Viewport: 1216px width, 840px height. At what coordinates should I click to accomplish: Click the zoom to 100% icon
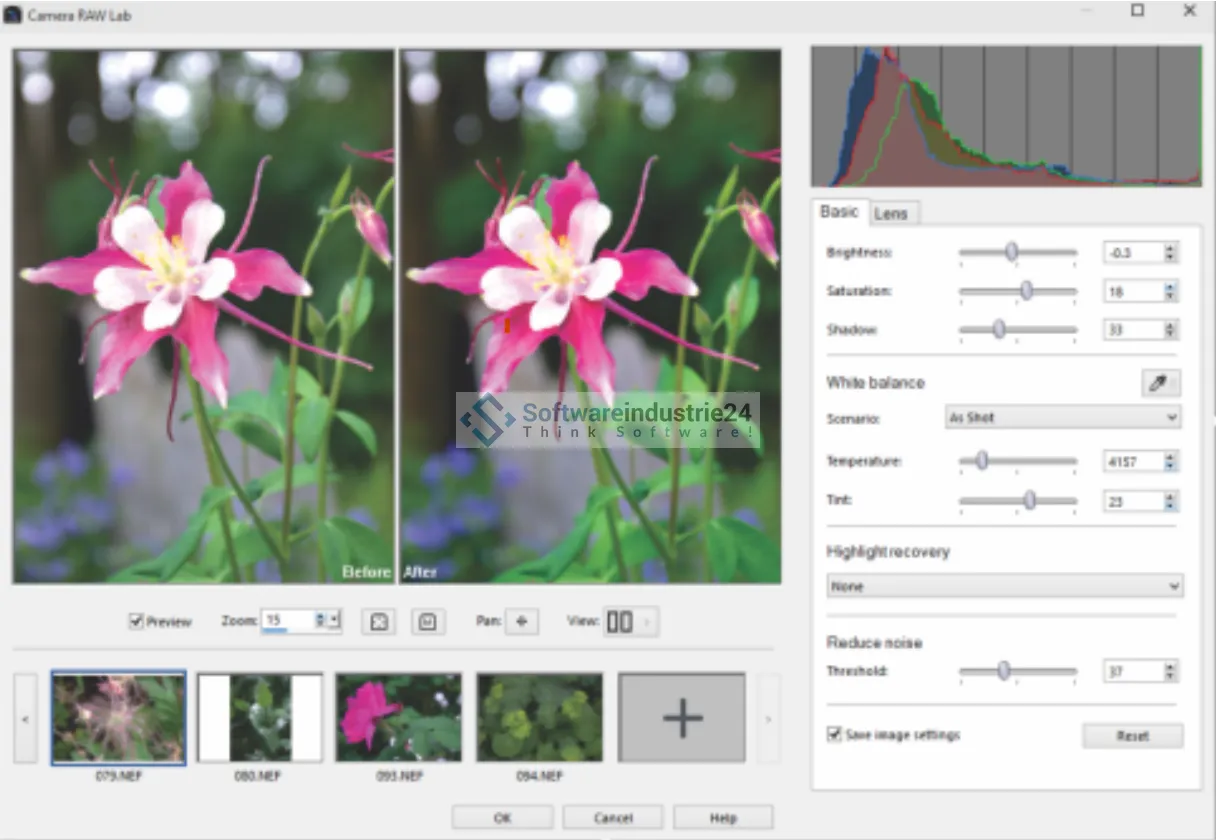pos(428,622)
